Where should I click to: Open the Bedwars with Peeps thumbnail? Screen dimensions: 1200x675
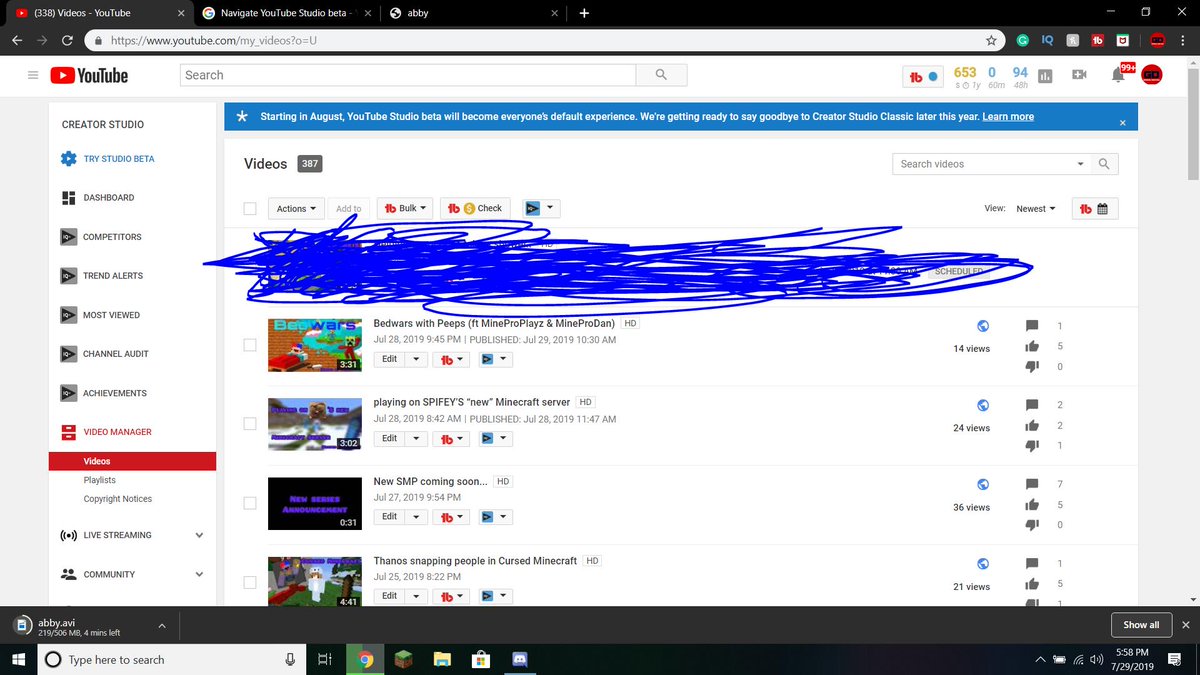314,345
